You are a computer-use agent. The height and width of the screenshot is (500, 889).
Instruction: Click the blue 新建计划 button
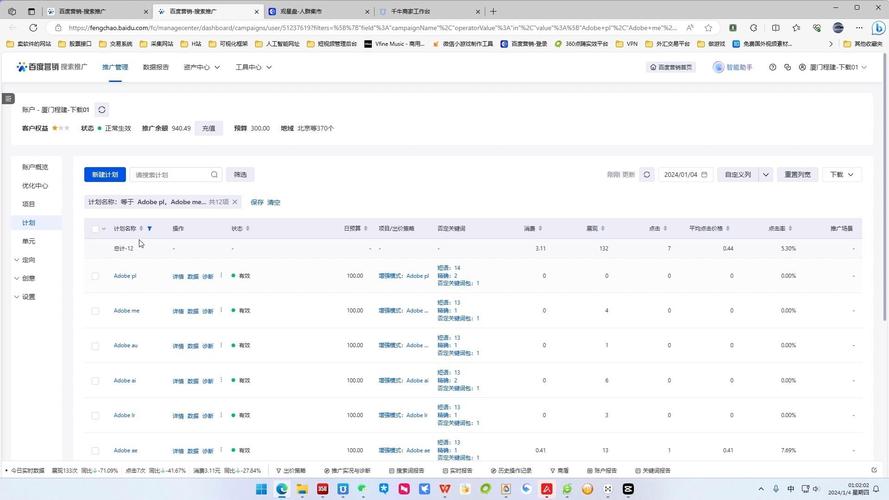pos(105,175)
